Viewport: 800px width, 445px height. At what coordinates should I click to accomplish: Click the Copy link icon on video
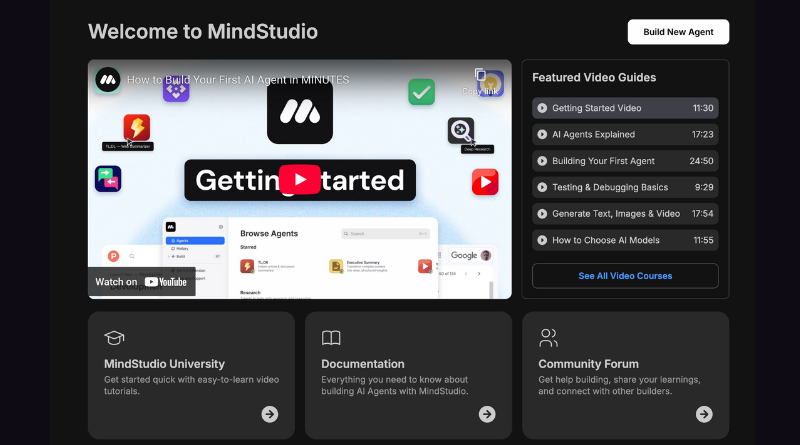(x=480, y=77)
